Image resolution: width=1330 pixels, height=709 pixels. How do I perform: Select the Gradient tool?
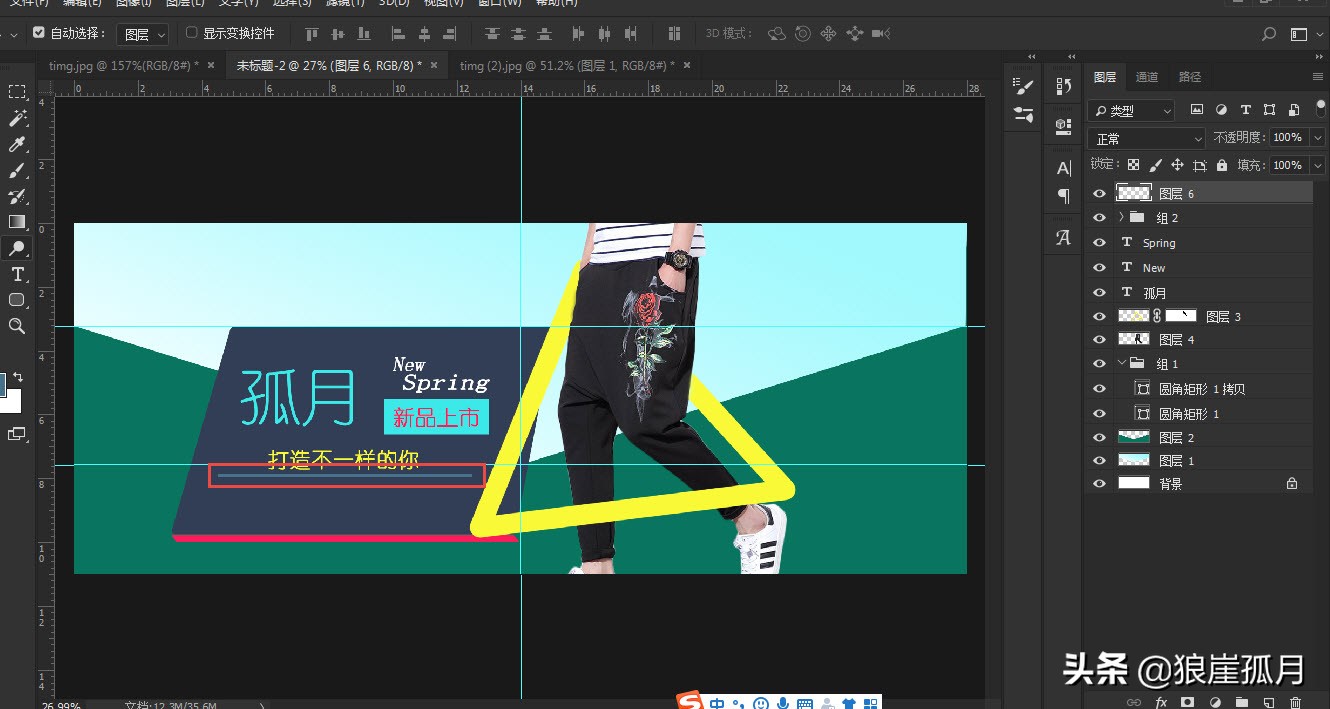(x=16, y=221)
